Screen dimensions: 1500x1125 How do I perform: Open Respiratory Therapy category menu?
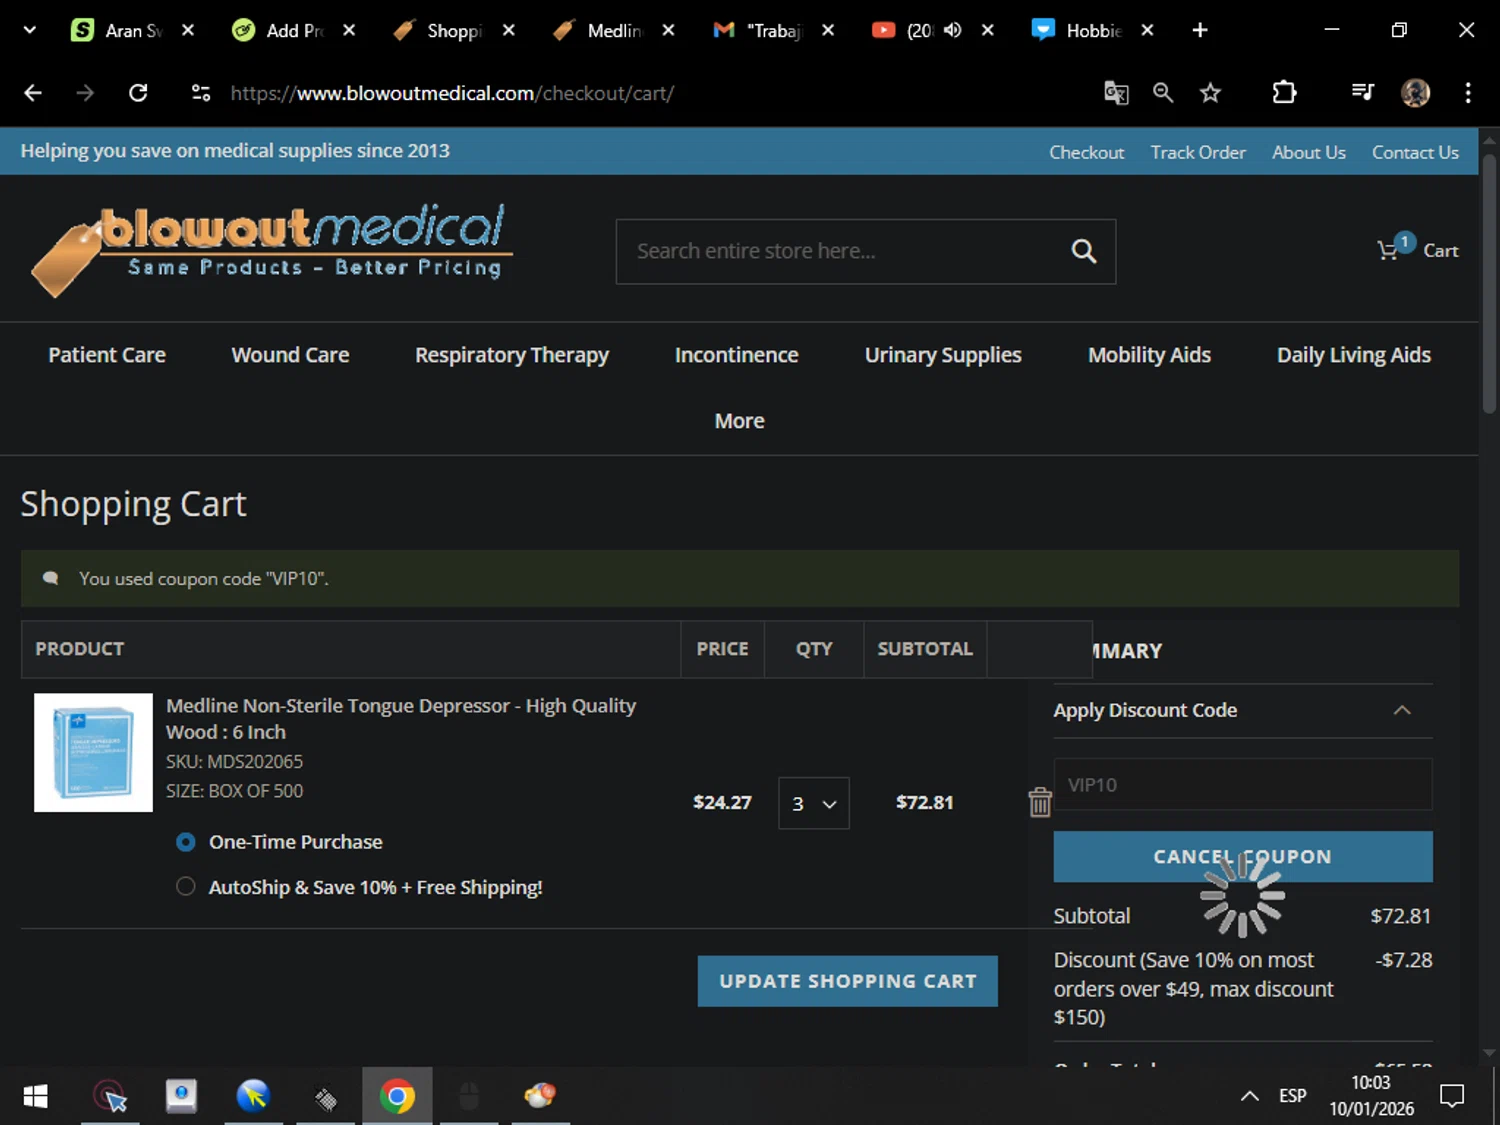tap(512, 355)
